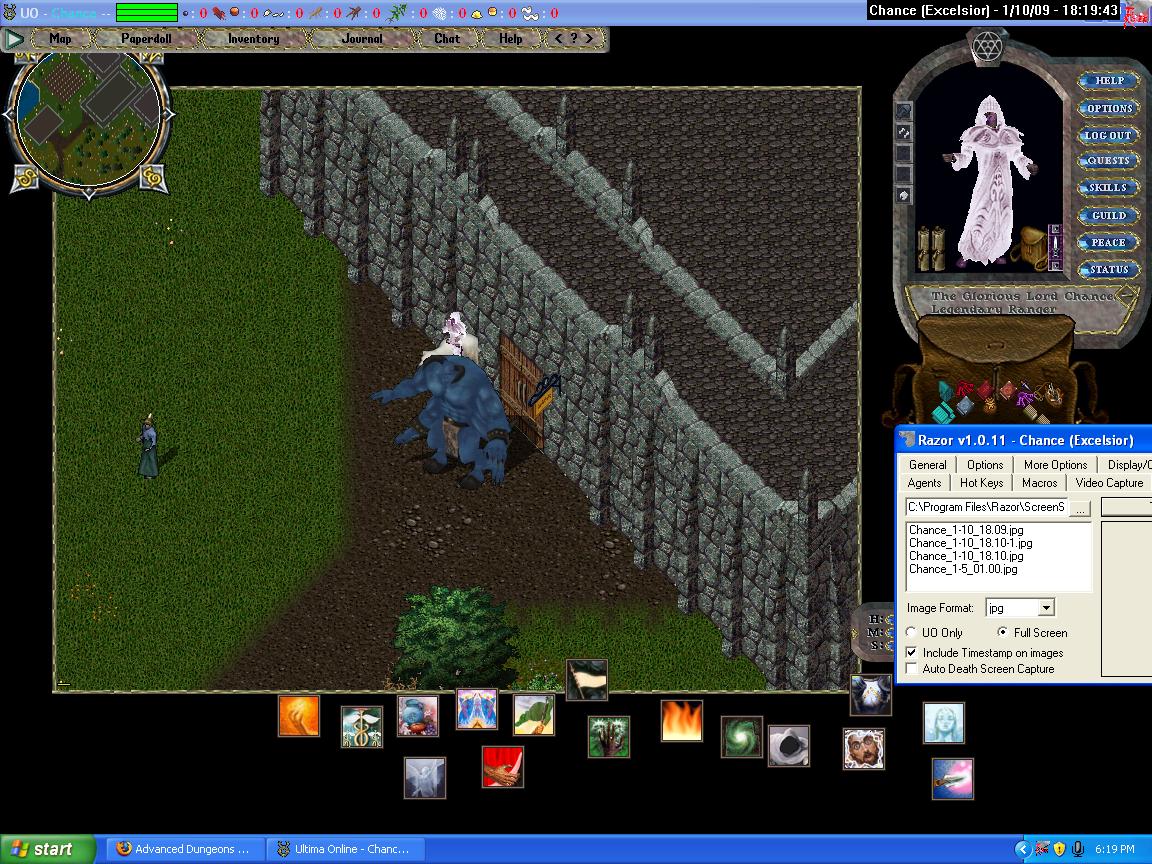Screen dimensions: 1152x864
Task: Click the green swirling vortex spell icon
Action: [741, 736]
